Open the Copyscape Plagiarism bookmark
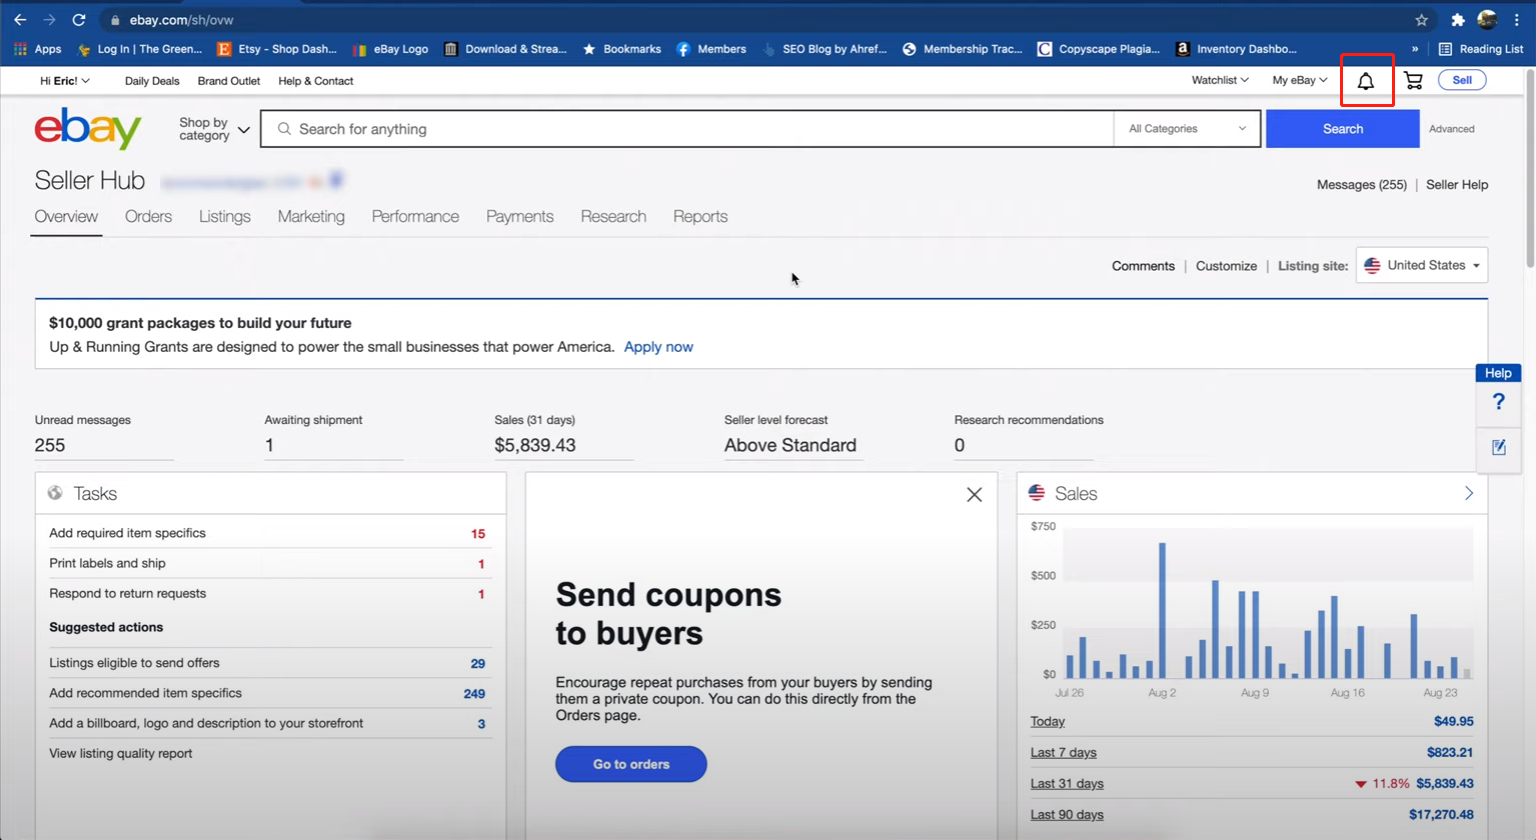The height and width of the screenshot is (840, 1536). pos(1098,49)
